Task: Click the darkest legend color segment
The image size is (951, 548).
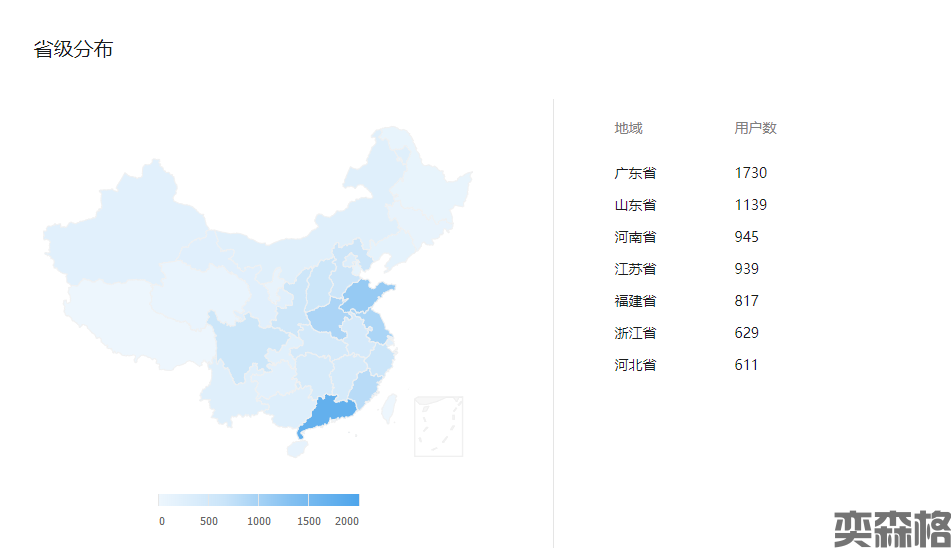Action: pos(334,500)
